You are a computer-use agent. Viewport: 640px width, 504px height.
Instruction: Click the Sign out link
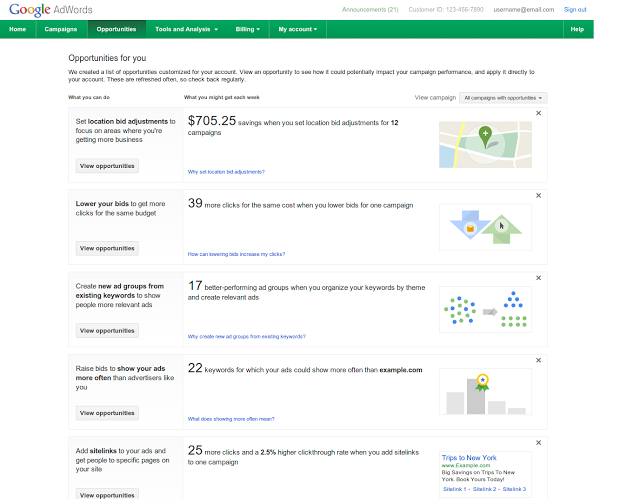pos(575,9)
